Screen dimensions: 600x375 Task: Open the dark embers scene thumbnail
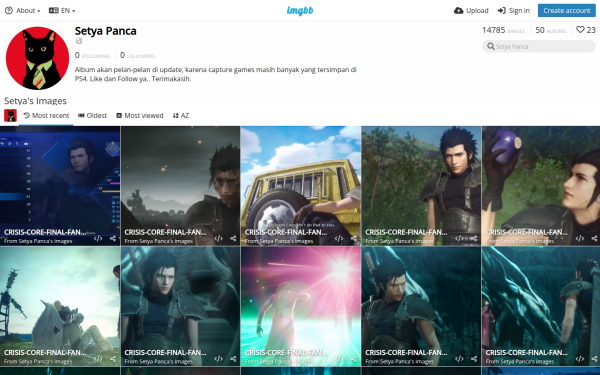pos(180,186)
